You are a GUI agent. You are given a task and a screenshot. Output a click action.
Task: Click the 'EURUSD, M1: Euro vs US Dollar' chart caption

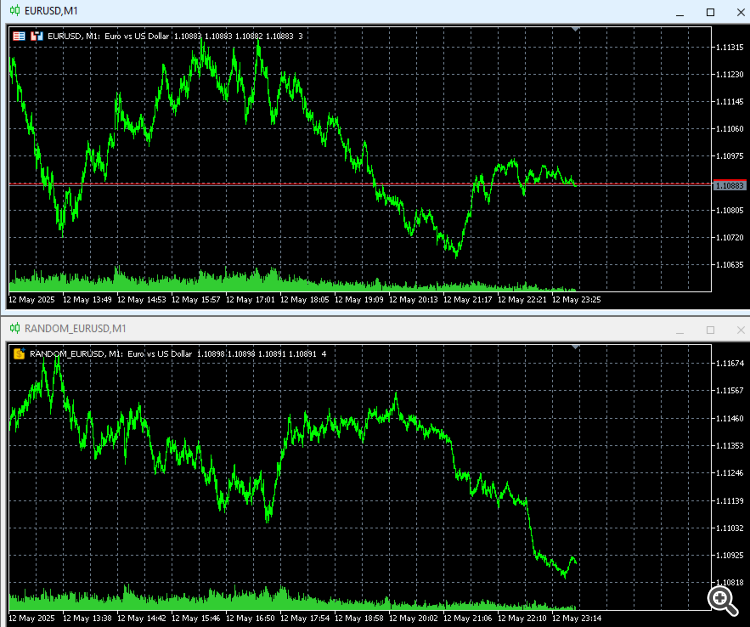(x=108, y=36)
